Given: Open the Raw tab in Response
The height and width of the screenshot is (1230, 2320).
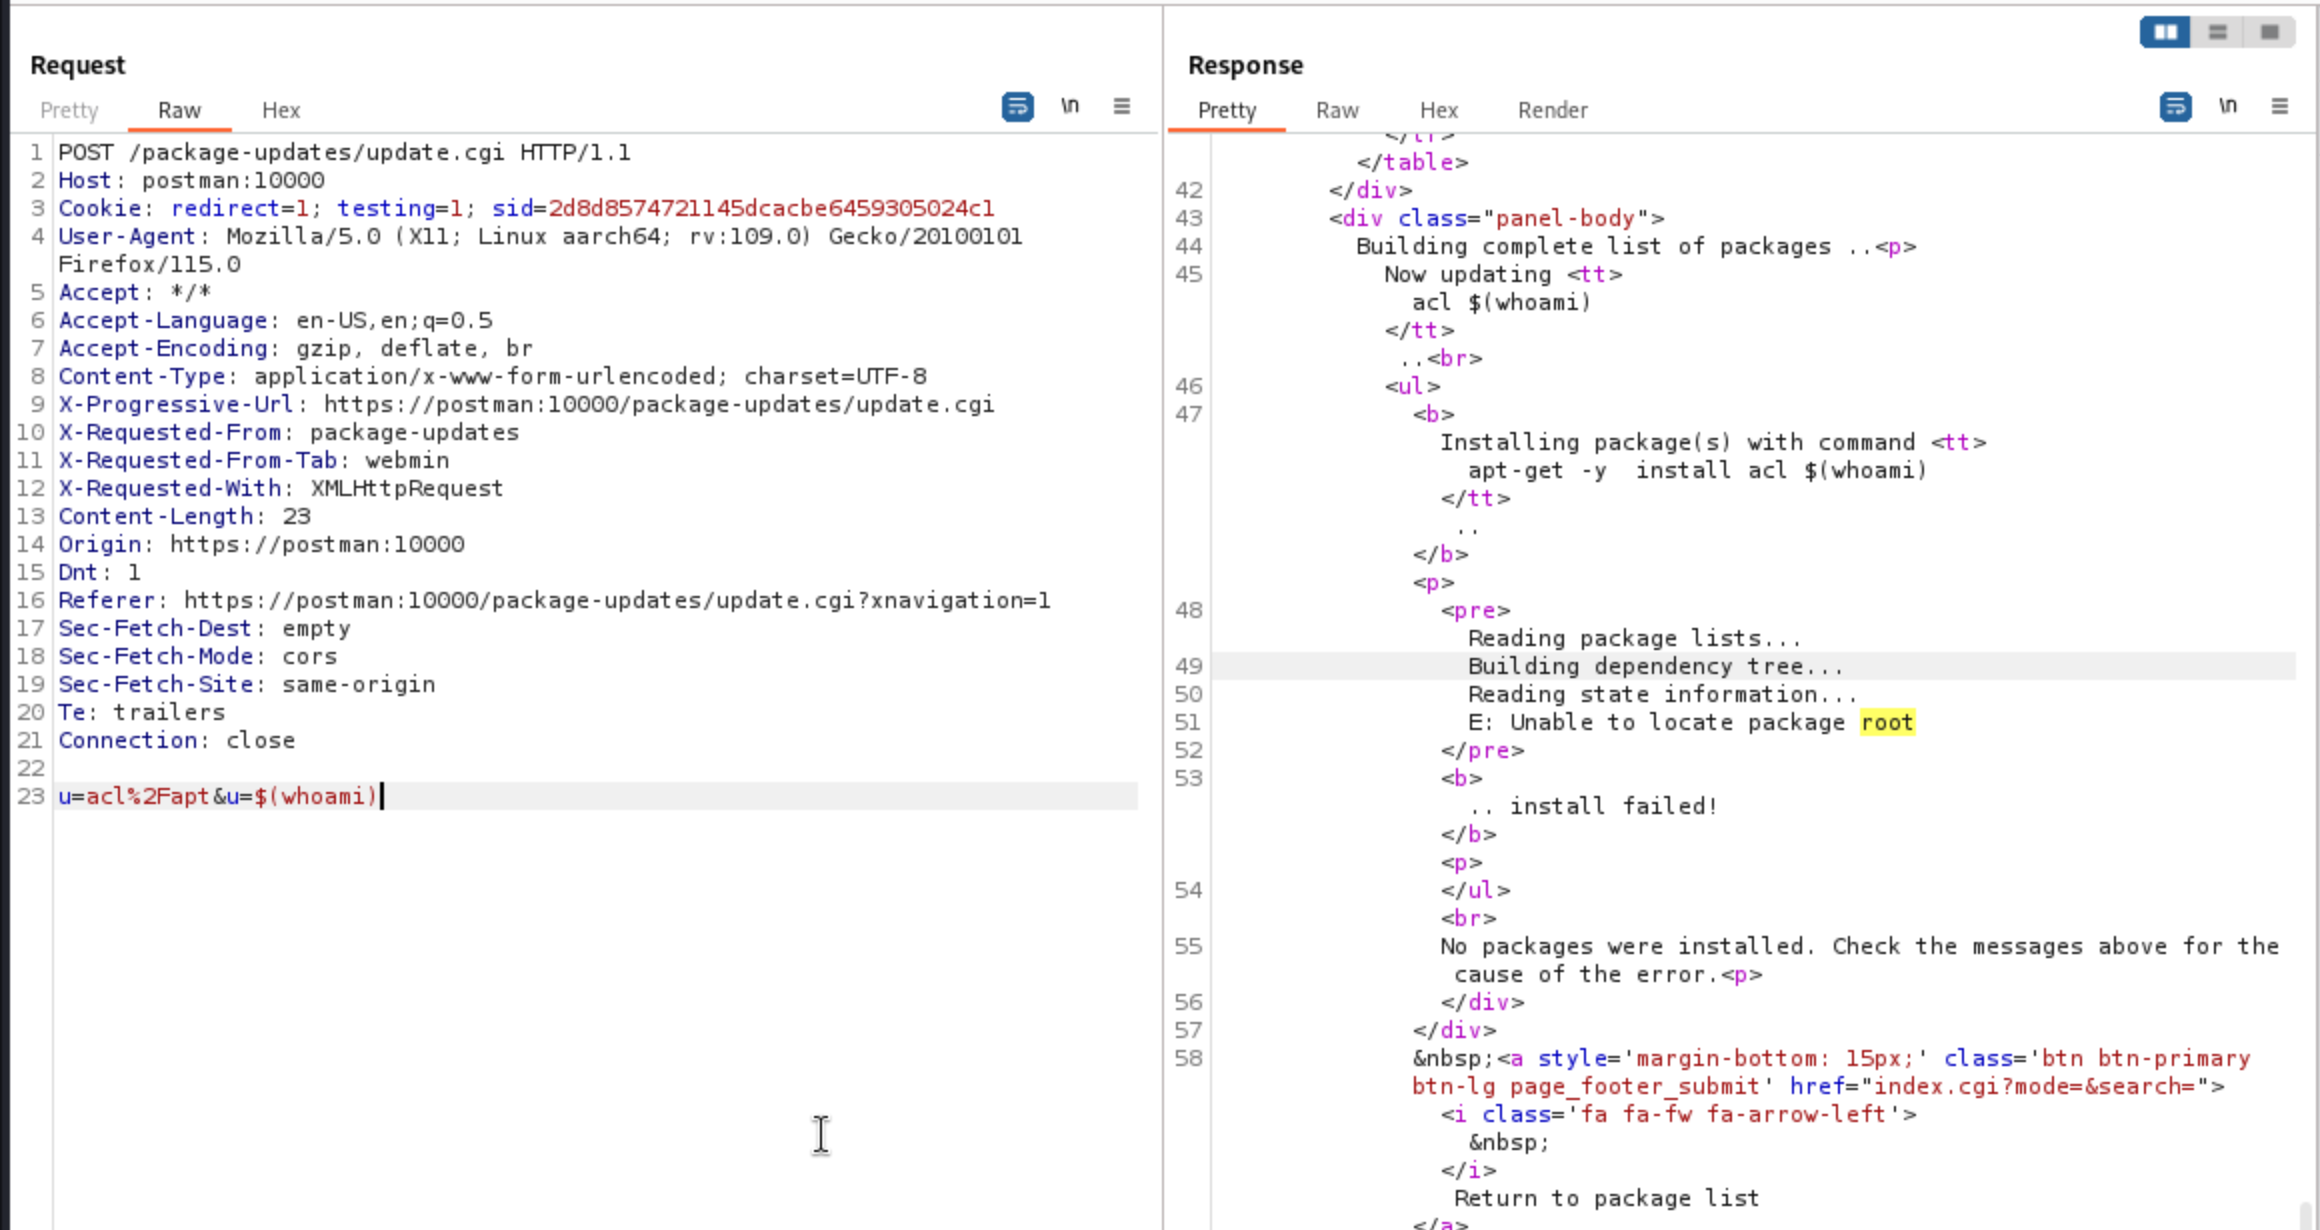Looking at the screenshot, I should pyautogui.click(x=1337, y=110).
